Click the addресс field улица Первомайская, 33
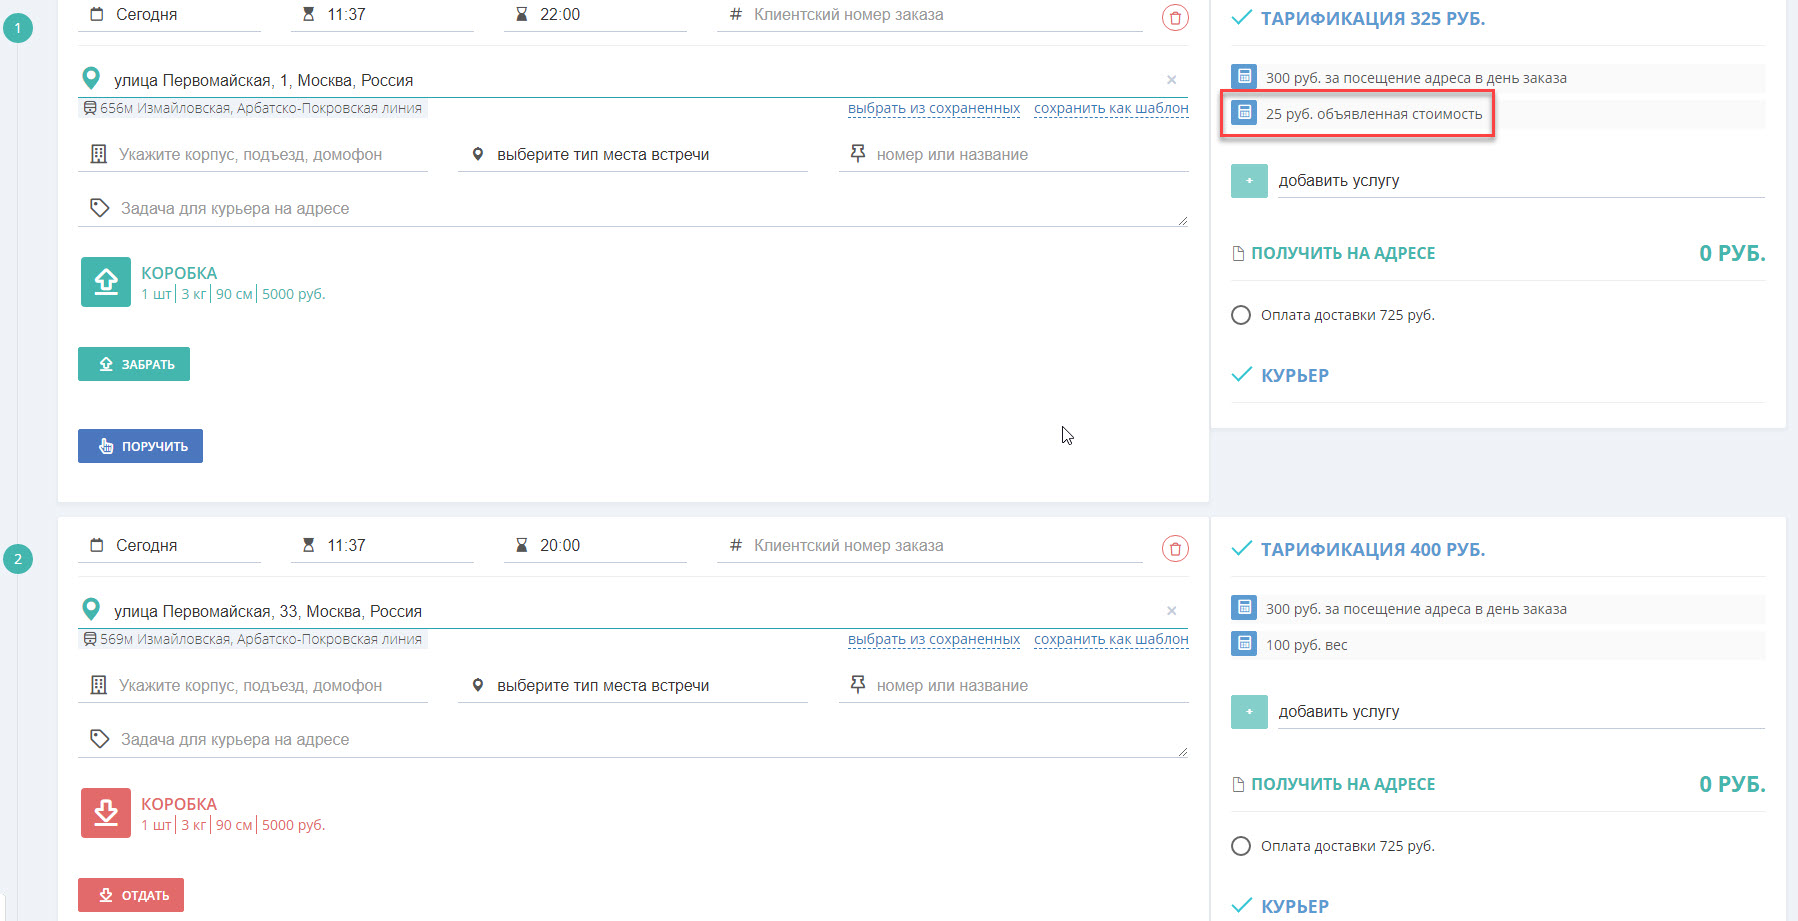This screenshot has width=1798, height=921. click(633, 611)
